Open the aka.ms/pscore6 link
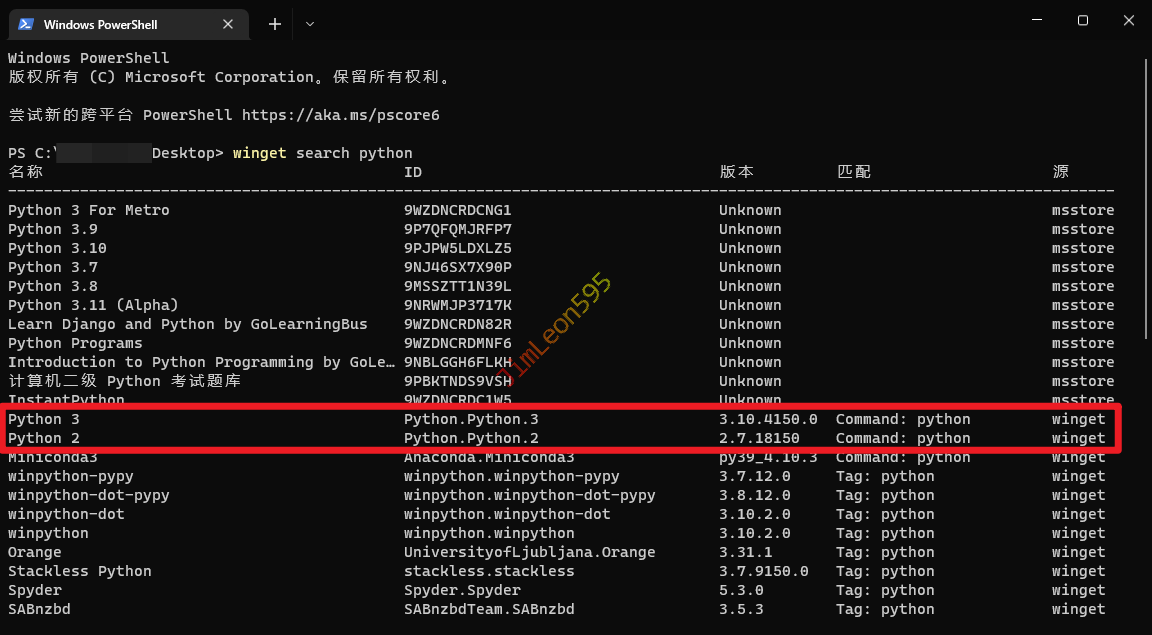The width and height of the screenshot is (1152, 635). (340, 115)
